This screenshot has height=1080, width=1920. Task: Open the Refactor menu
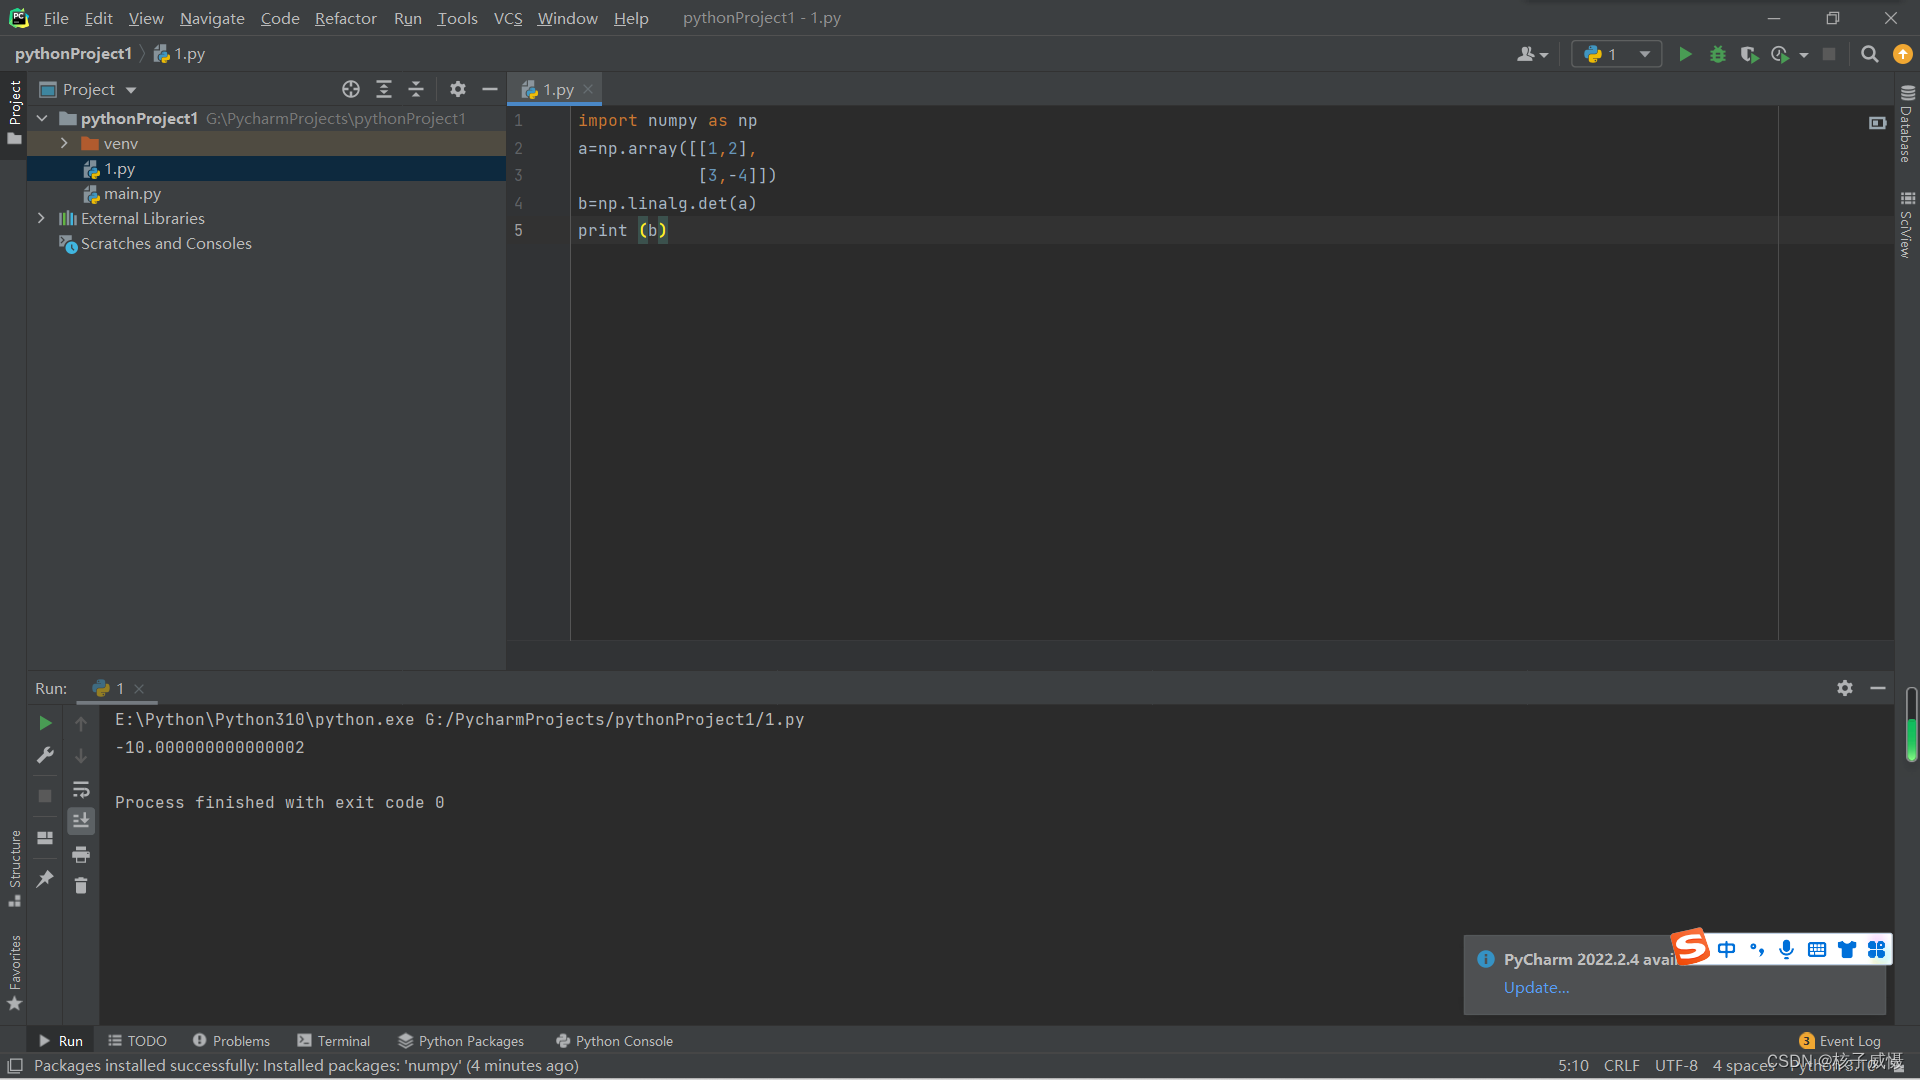345,18
